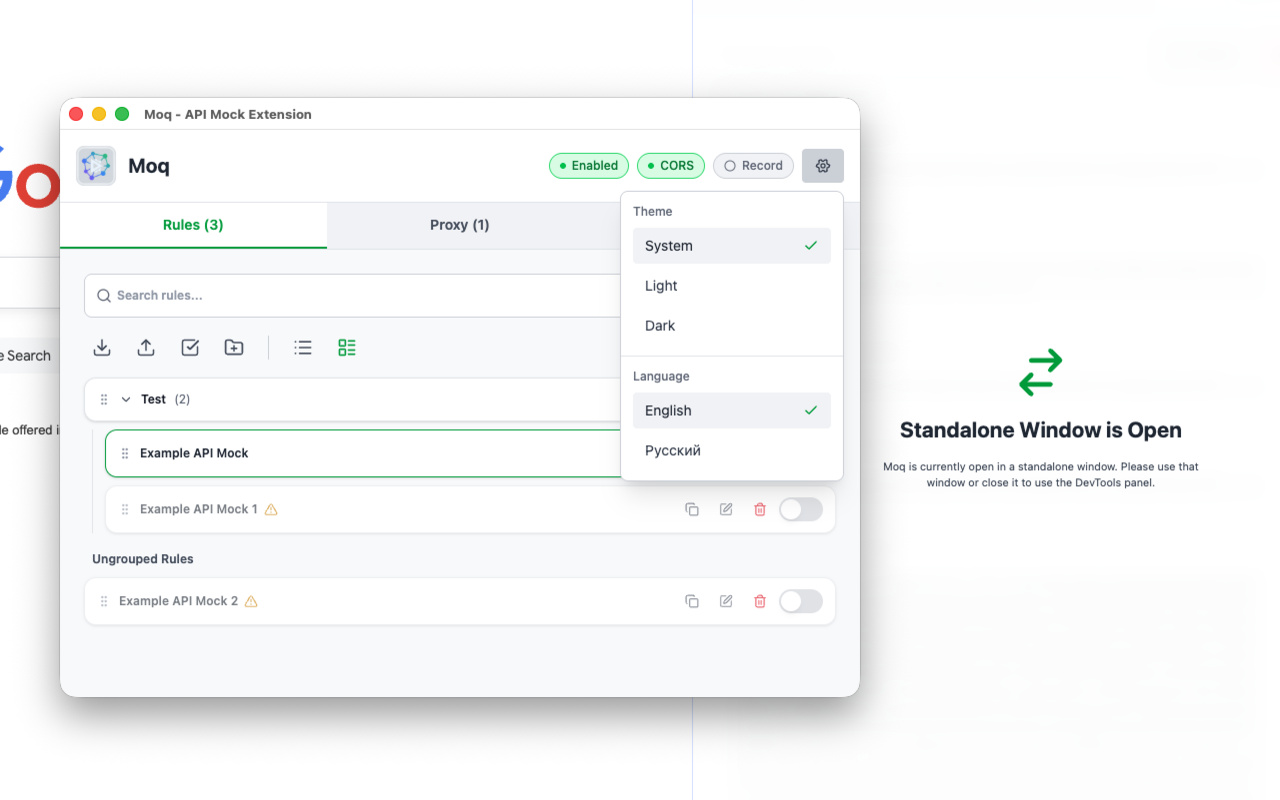Select the Dark theme option
The image size is (1280, 800).
coord(732,326)
